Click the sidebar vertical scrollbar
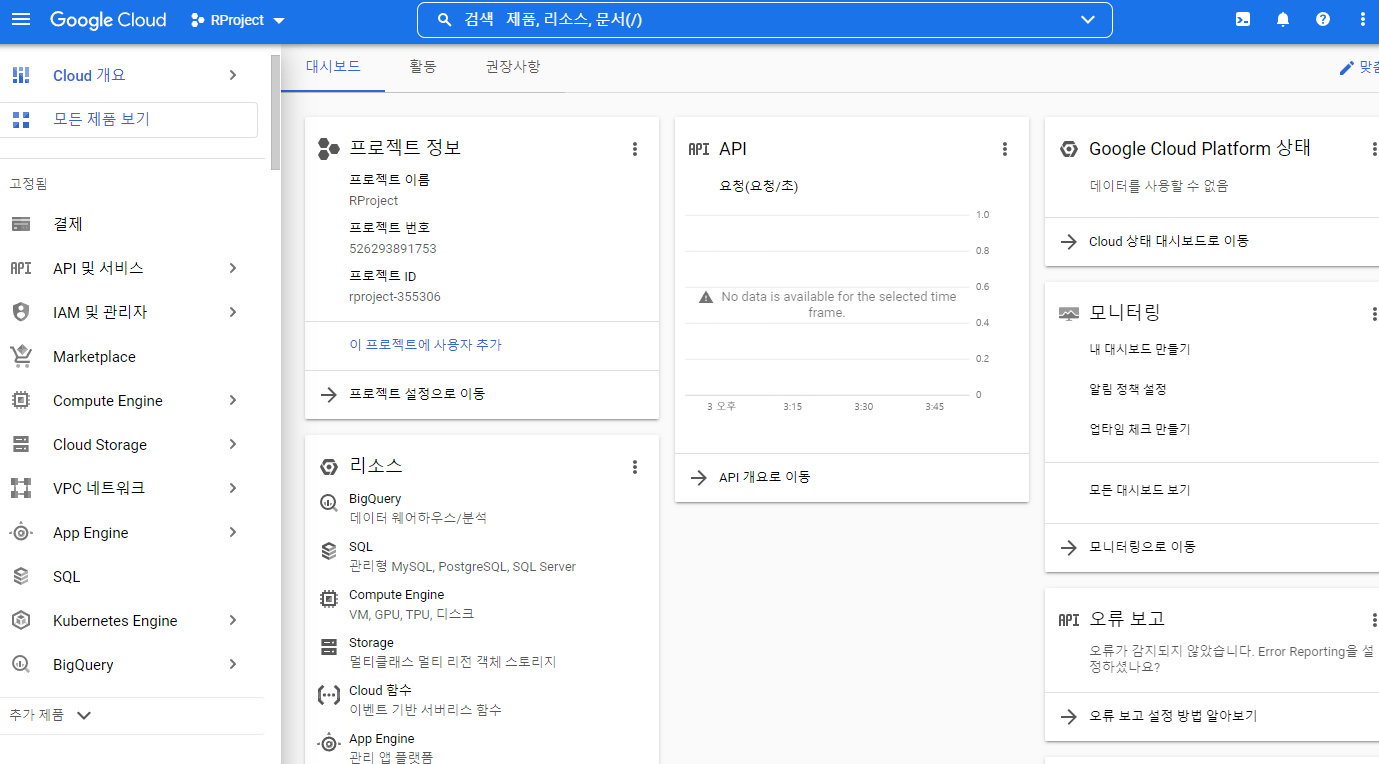Image resolution: width=1379 pixels, height=764 pixels. pyautogui.click(x=275, y=112)
